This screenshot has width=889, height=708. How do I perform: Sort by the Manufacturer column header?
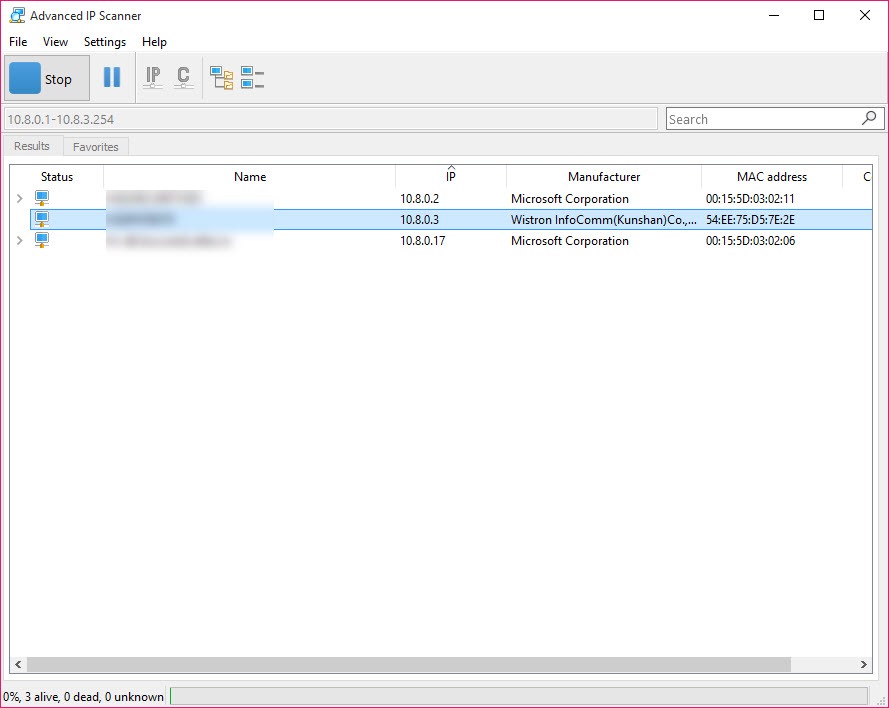tap(604, 177)
